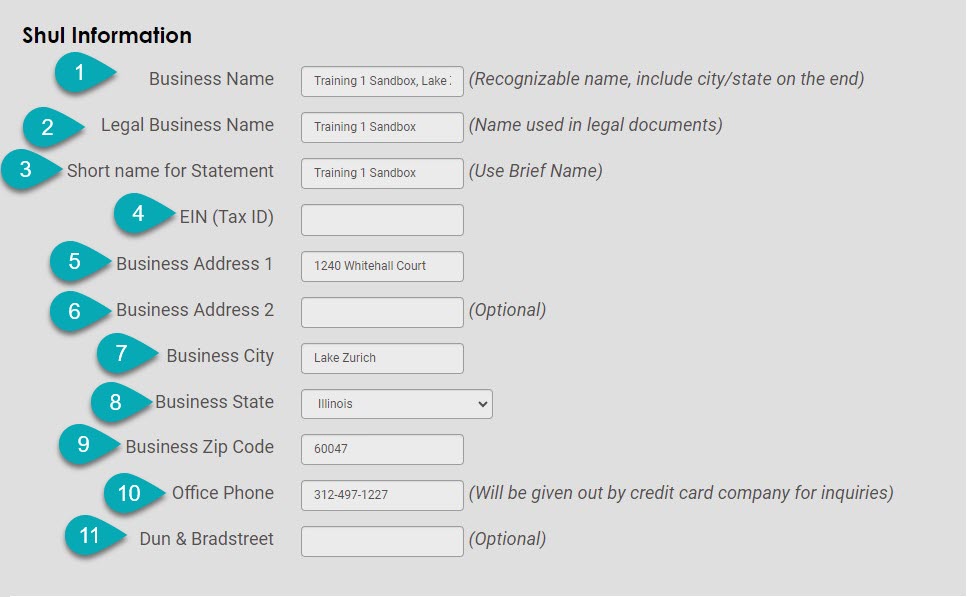Screen dimensions: 967x597
Task: Select the number 7 marker beside Business City
Action: coord(123,353)
